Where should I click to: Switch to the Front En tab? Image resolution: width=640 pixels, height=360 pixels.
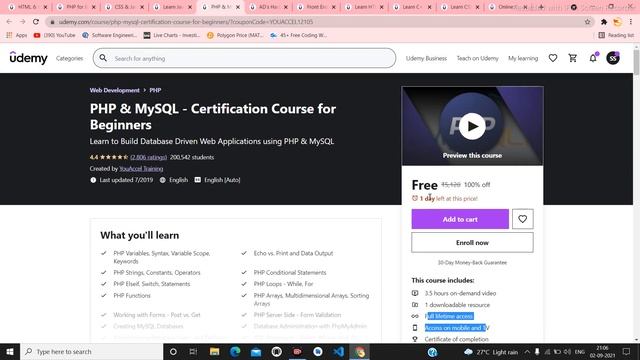coord(316,7)
